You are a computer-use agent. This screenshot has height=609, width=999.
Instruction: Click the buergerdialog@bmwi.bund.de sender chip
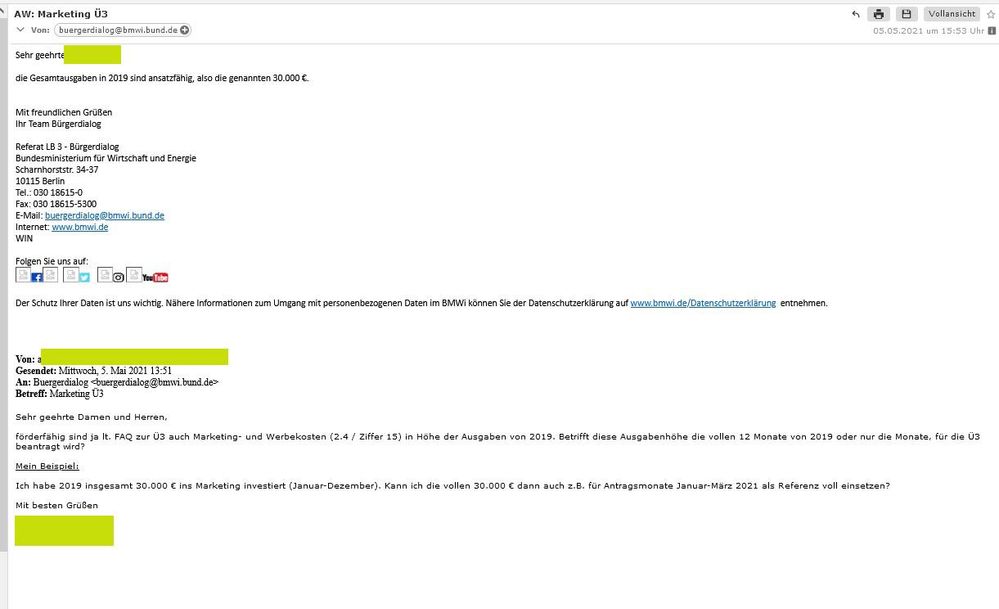[x=118, y=31]
